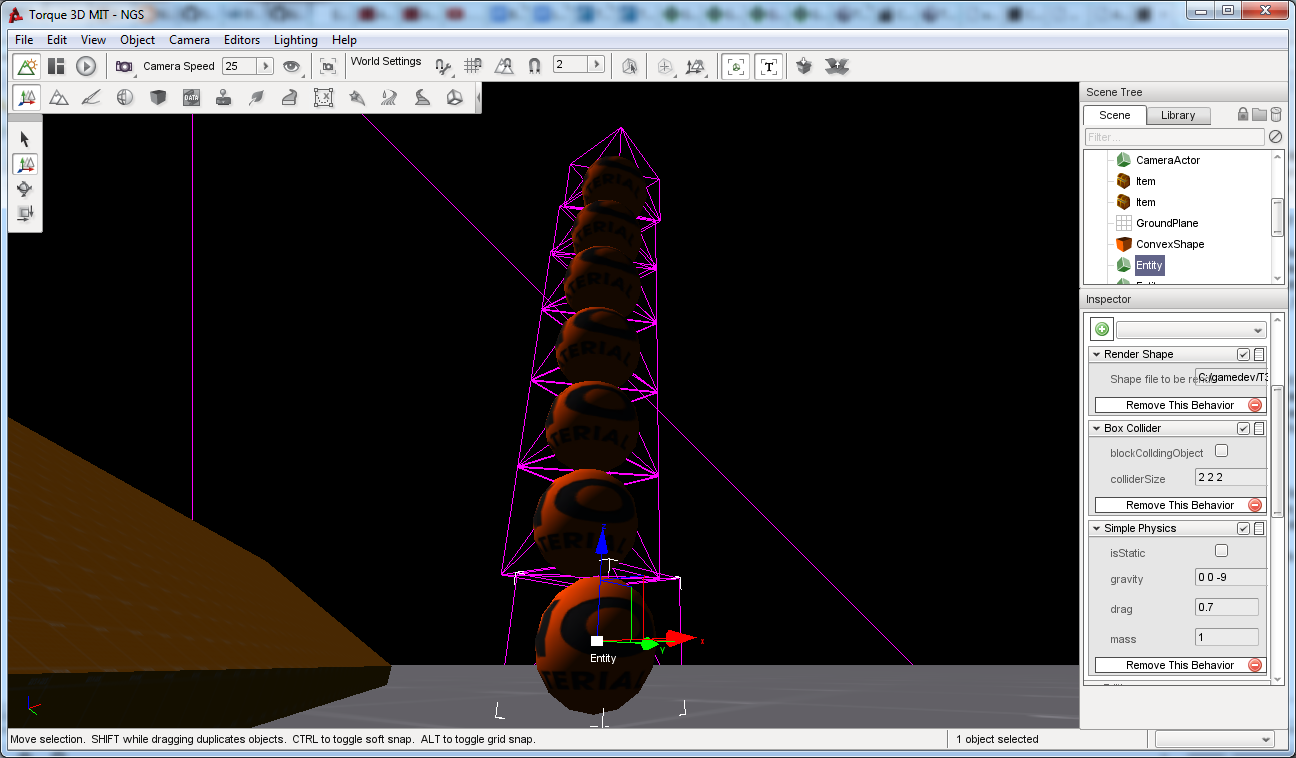Click the fit view to selection icon
Viewport: 1296px width, 758px height.
tap(328, 66)
